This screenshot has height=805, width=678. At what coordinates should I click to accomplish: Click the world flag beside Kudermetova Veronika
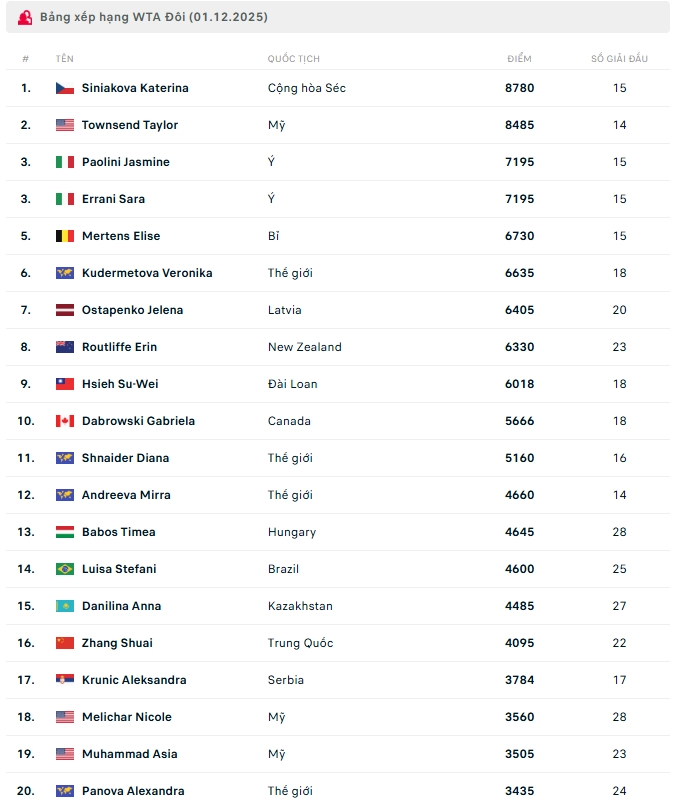[65, 273]
